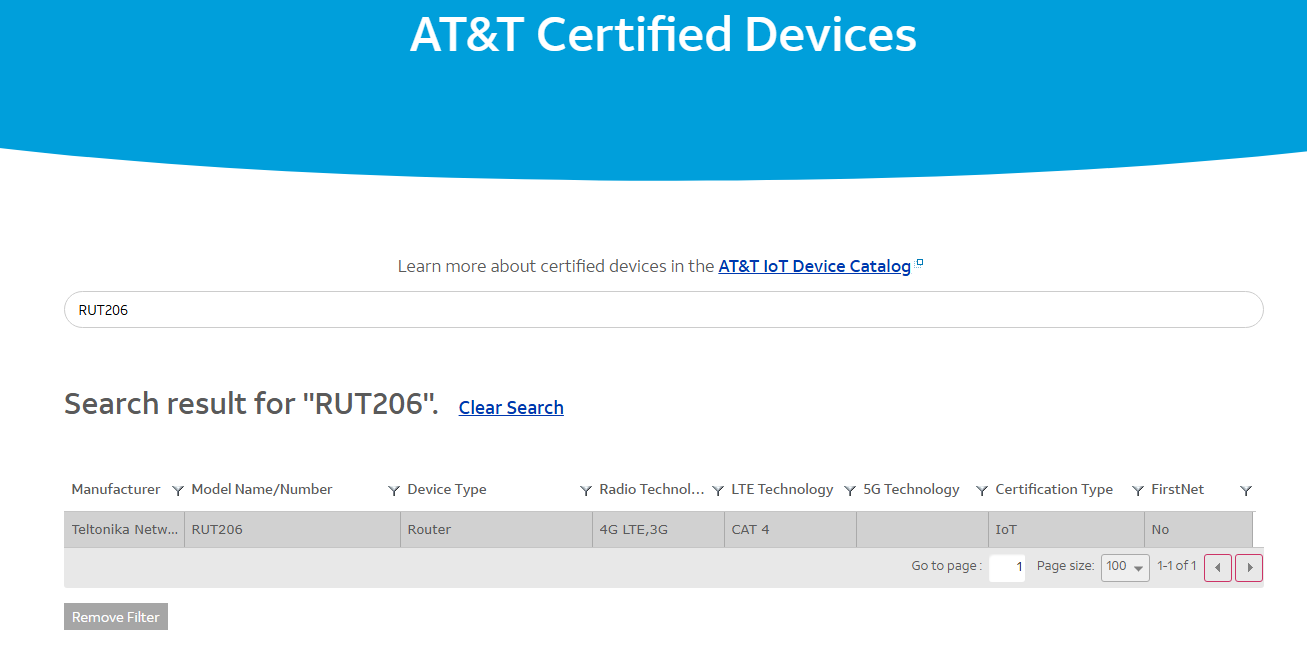Go to previous results page
The height and width of the screenshot is (651, 1307).
pos(1217,568)
